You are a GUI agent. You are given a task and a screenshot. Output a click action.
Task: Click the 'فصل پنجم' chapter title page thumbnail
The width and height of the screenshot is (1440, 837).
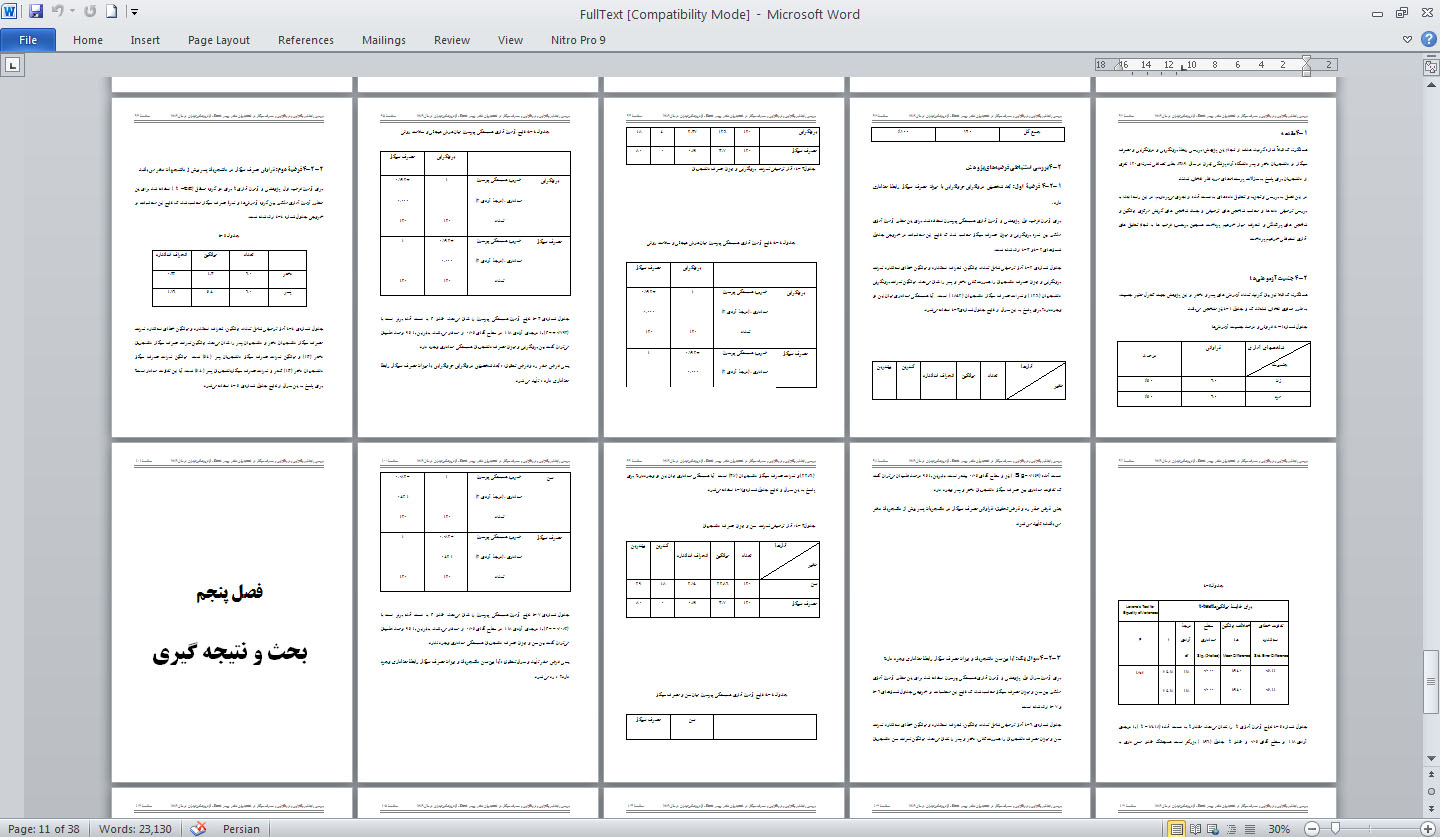click(x=231, y=612)
